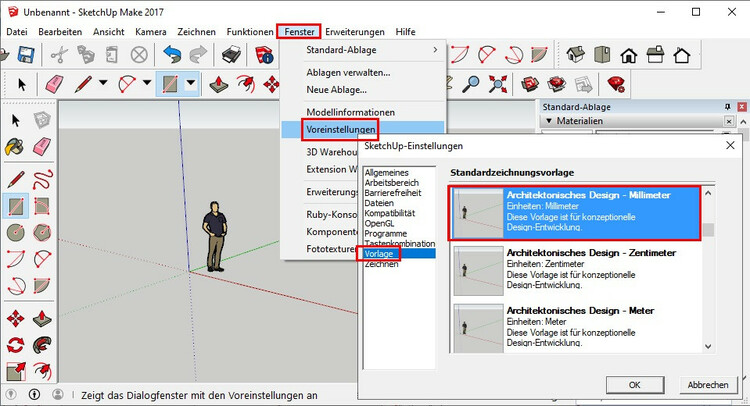This screenshot has height=406, width=750.
Task: Click the tray scroll-up chevron
Action: click(743, 122)
